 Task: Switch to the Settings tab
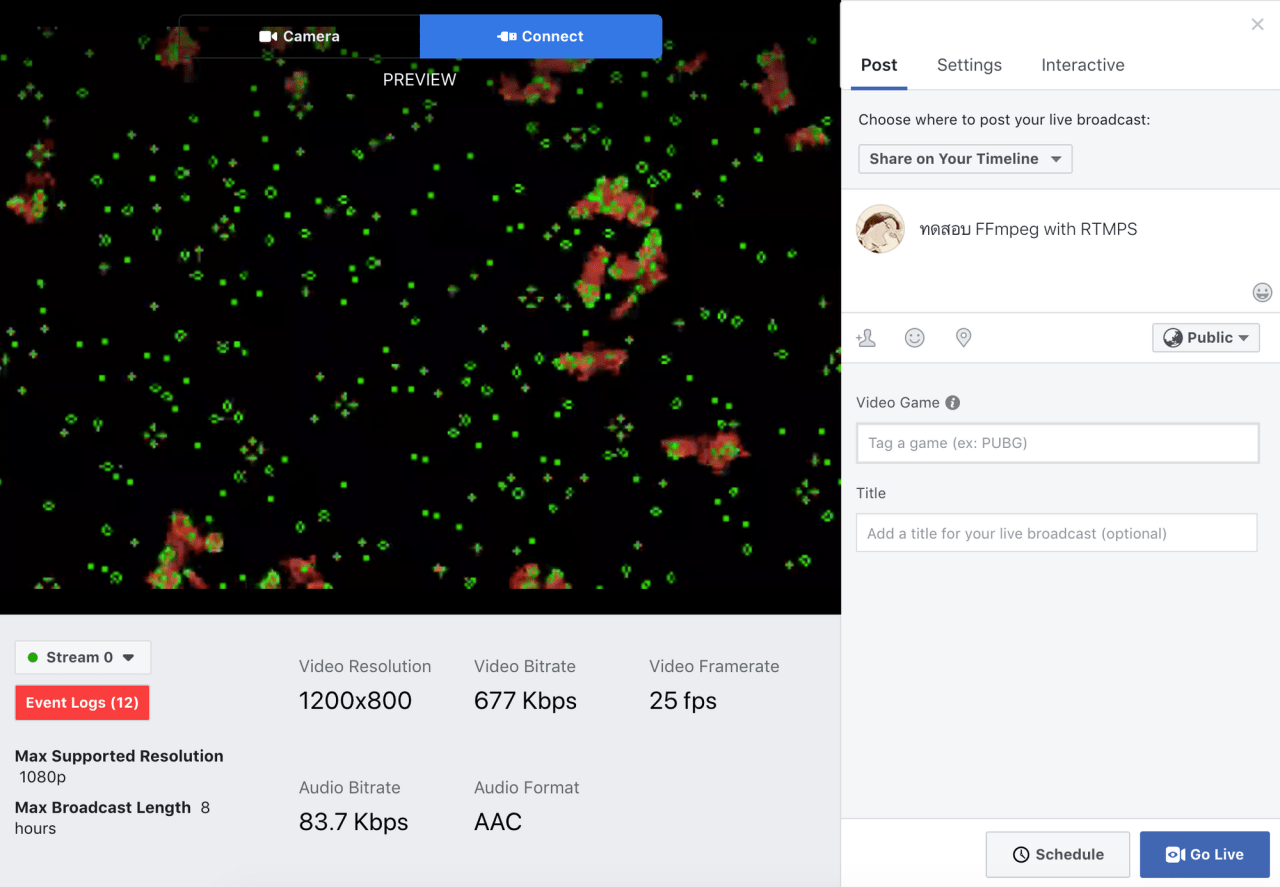969,65
